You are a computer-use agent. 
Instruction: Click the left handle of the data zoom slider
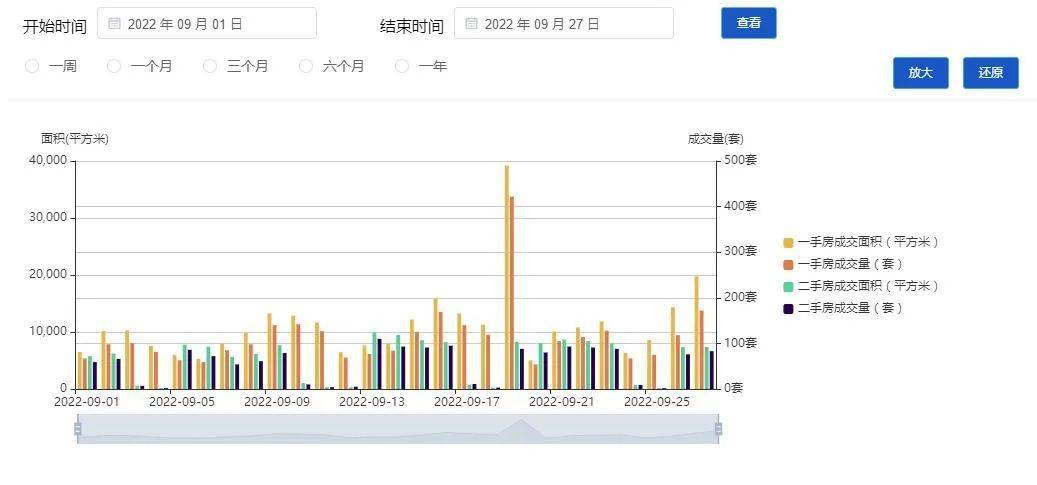coord(77,429)
